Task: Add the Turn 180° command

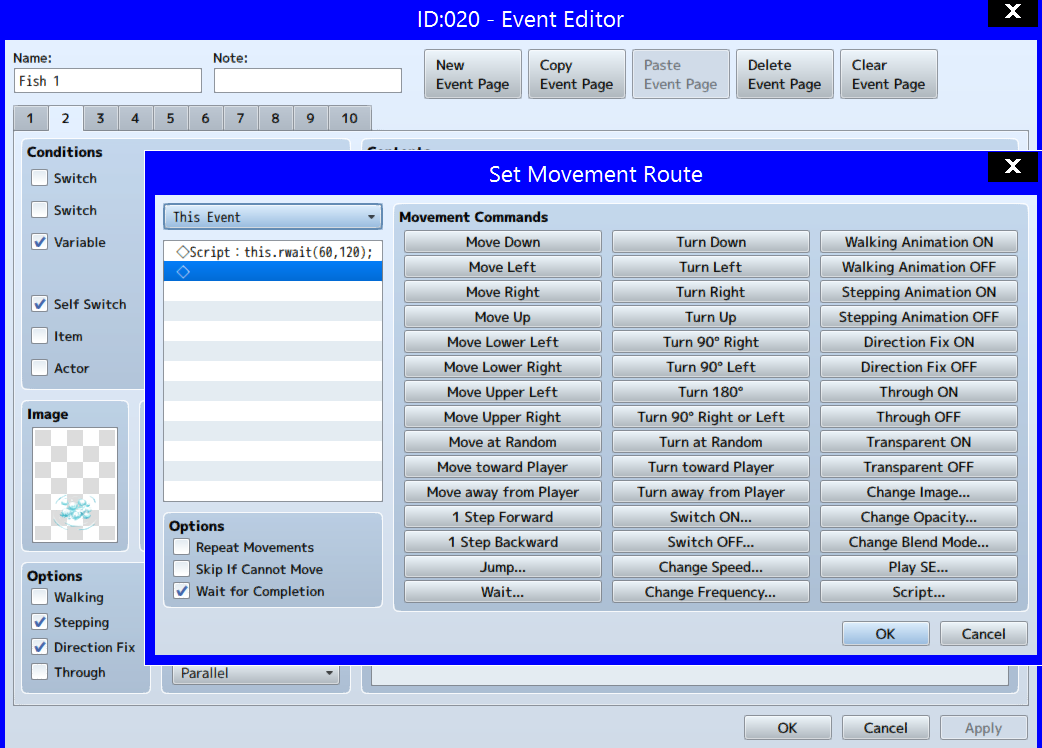Action: [x=710, y=392]
